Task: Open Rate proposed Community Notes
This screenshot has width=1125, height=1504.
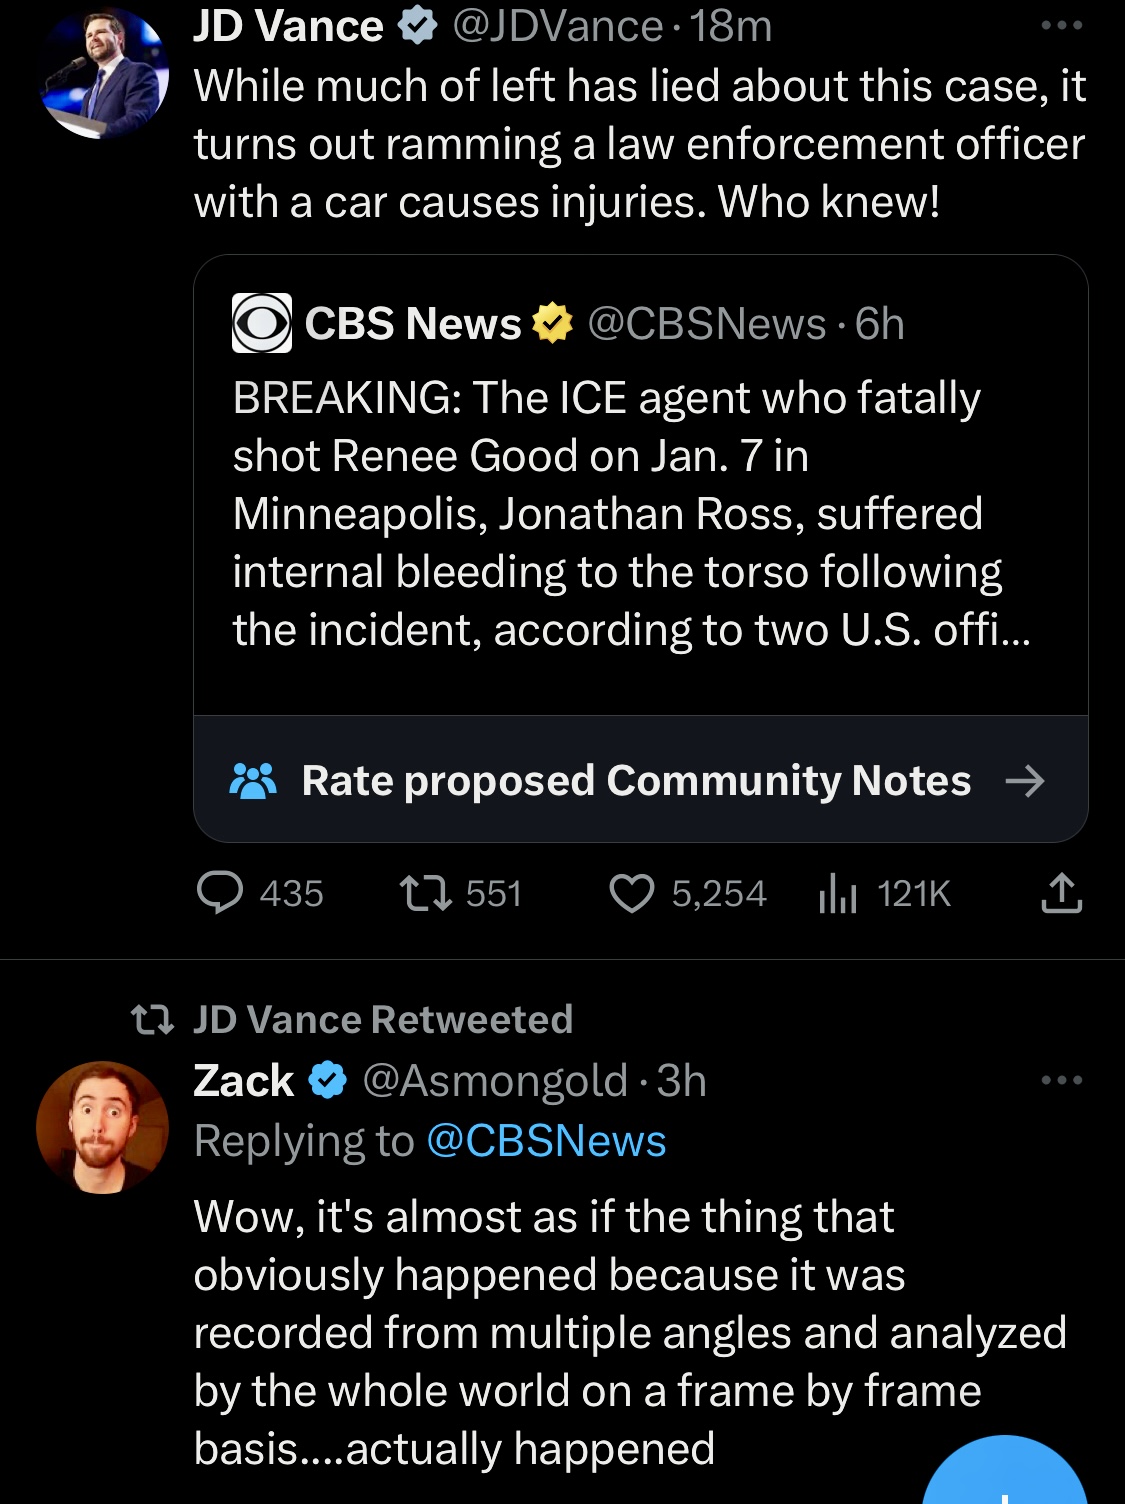Action: [636, 781]
